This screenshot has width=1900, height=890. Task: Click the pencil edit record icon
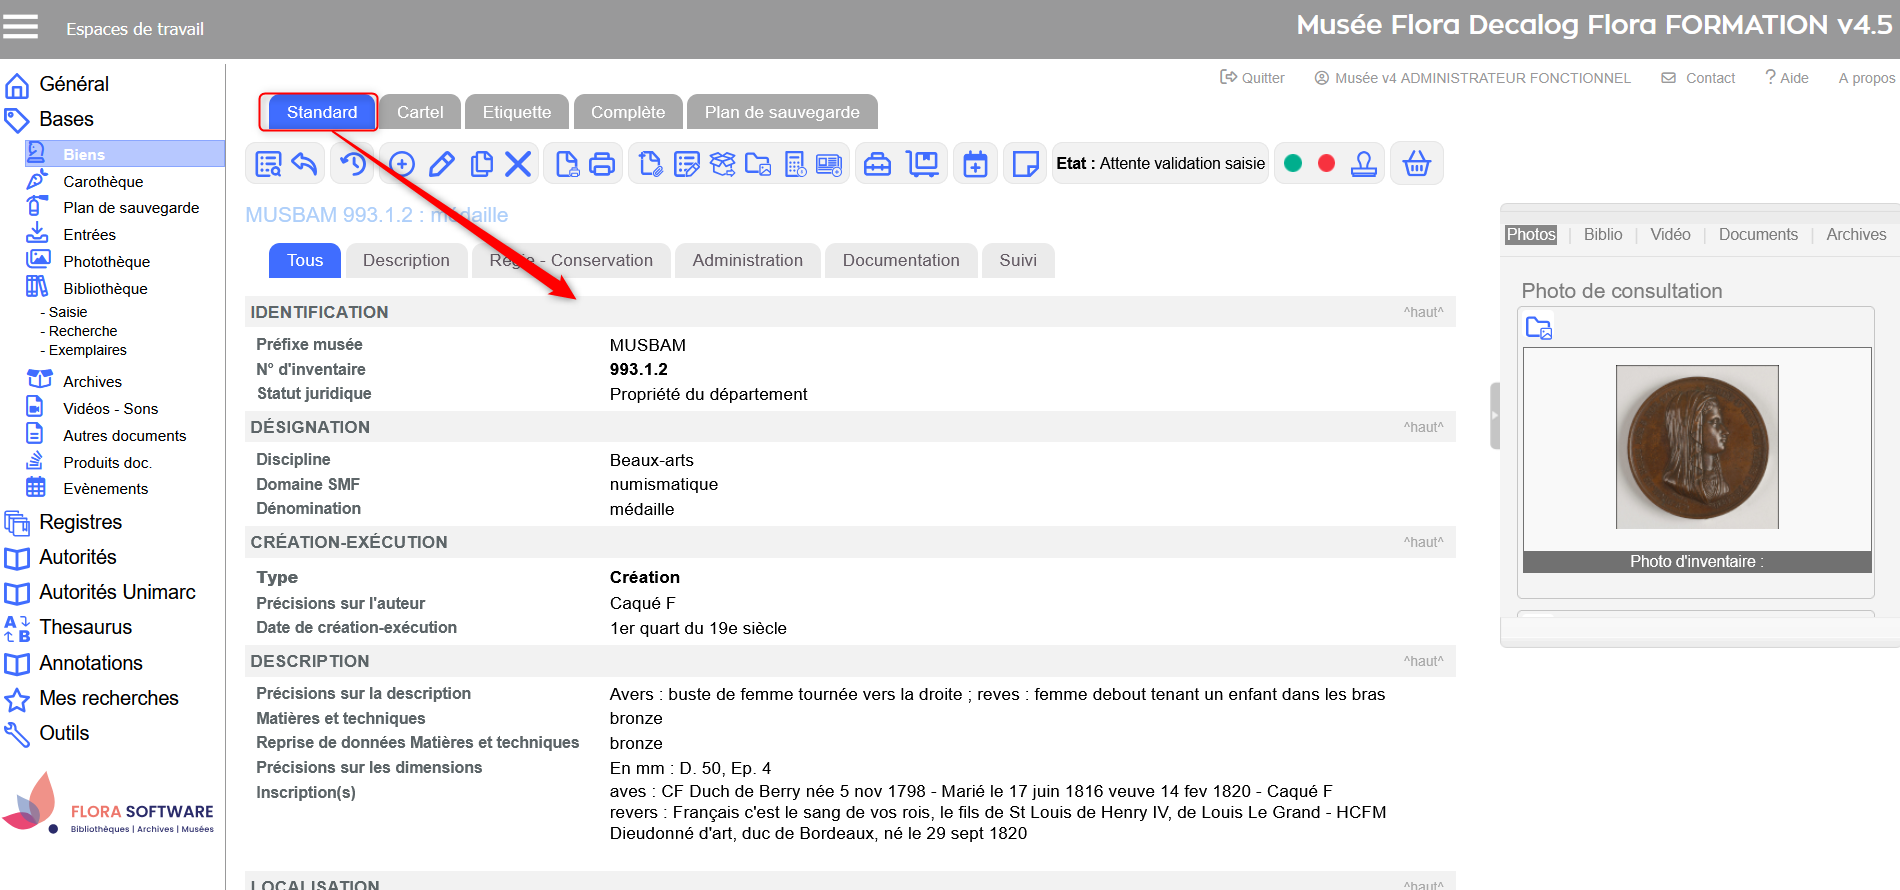[x=441, y=164]
